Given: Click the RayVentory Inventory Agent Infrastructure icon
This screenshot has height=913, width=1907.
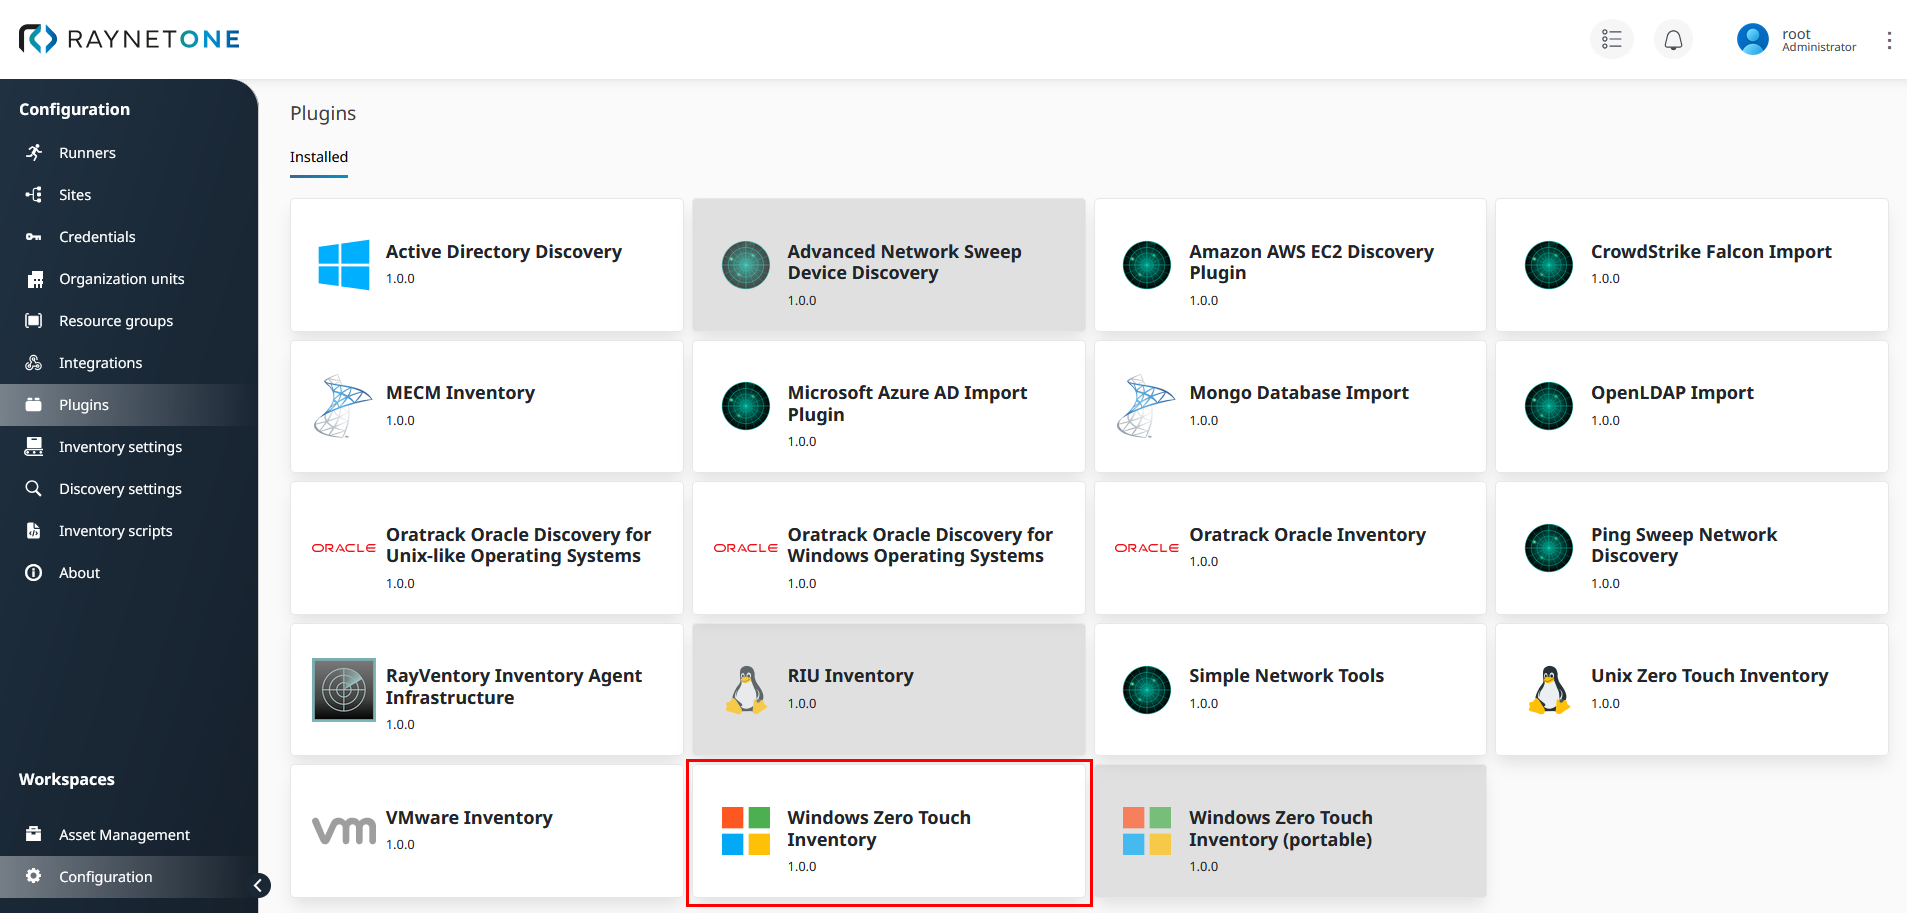Looking at the screenshot, I should [x=343, y=690].
